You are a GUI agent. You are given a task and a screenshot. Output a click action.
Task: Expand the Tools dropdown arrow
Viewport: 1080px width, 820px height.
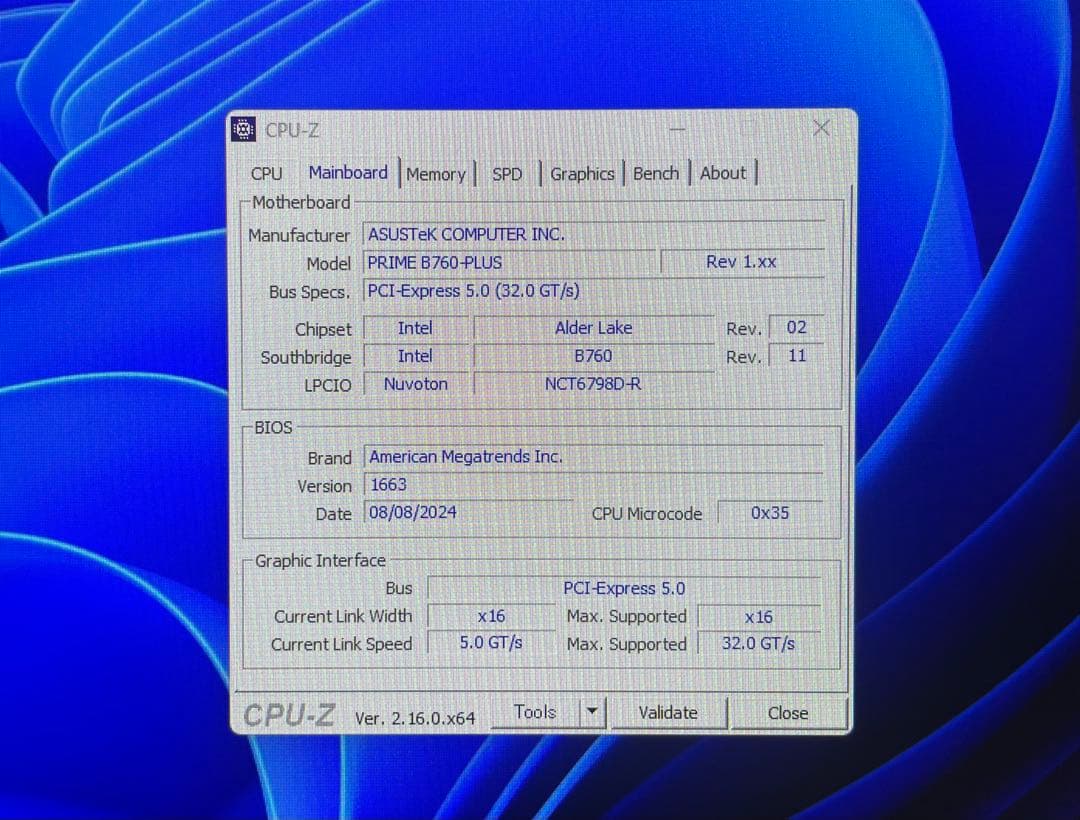pos(592,712)
